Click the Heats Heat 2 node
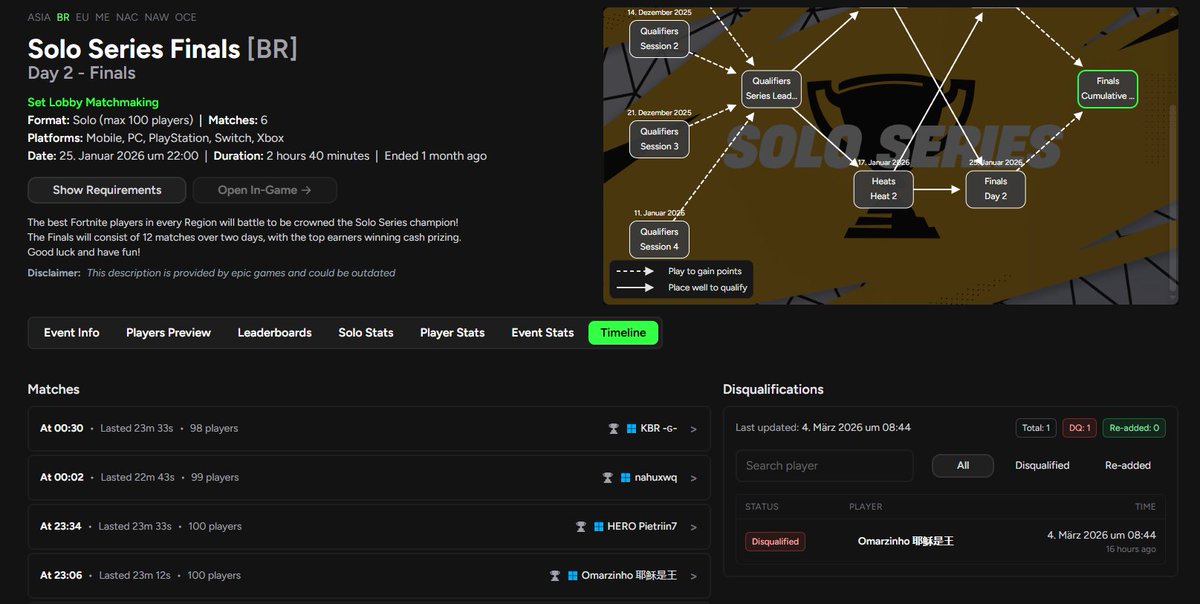The image size is (1200, 604). coord(883,189)
